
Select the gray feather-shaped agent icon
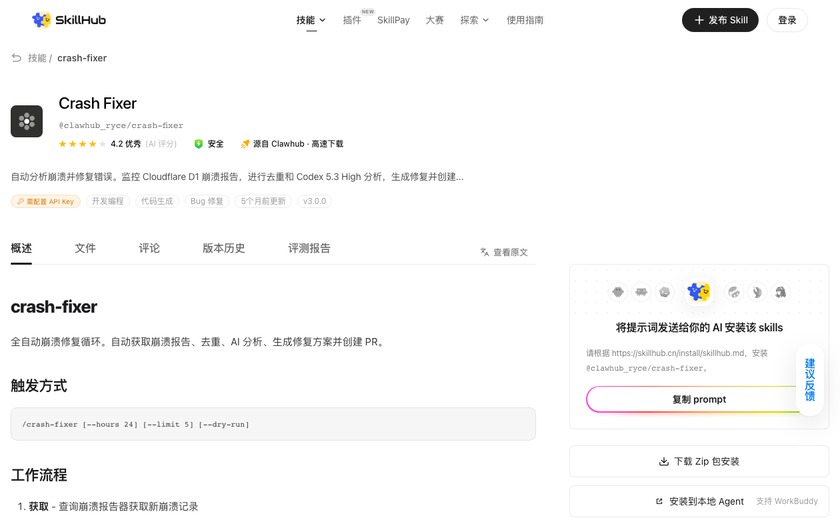757,292
